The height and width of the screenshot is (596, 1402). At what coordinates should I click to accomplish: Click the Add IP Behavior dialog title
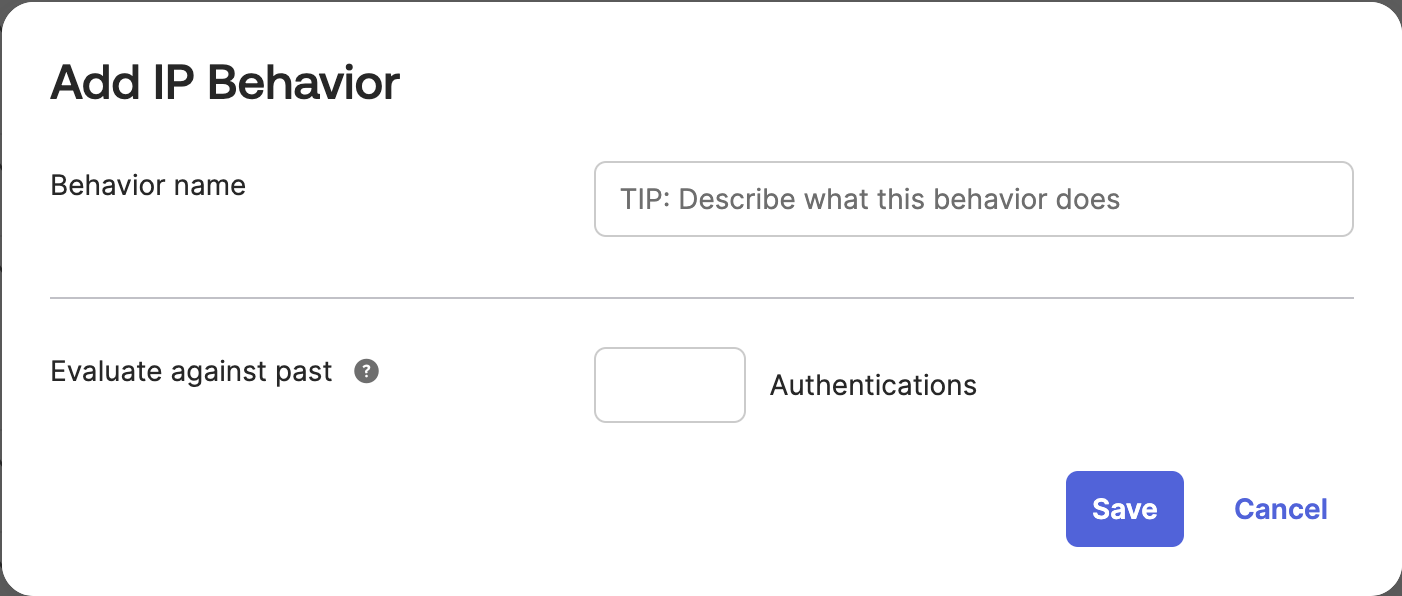[x=224, y=82]
